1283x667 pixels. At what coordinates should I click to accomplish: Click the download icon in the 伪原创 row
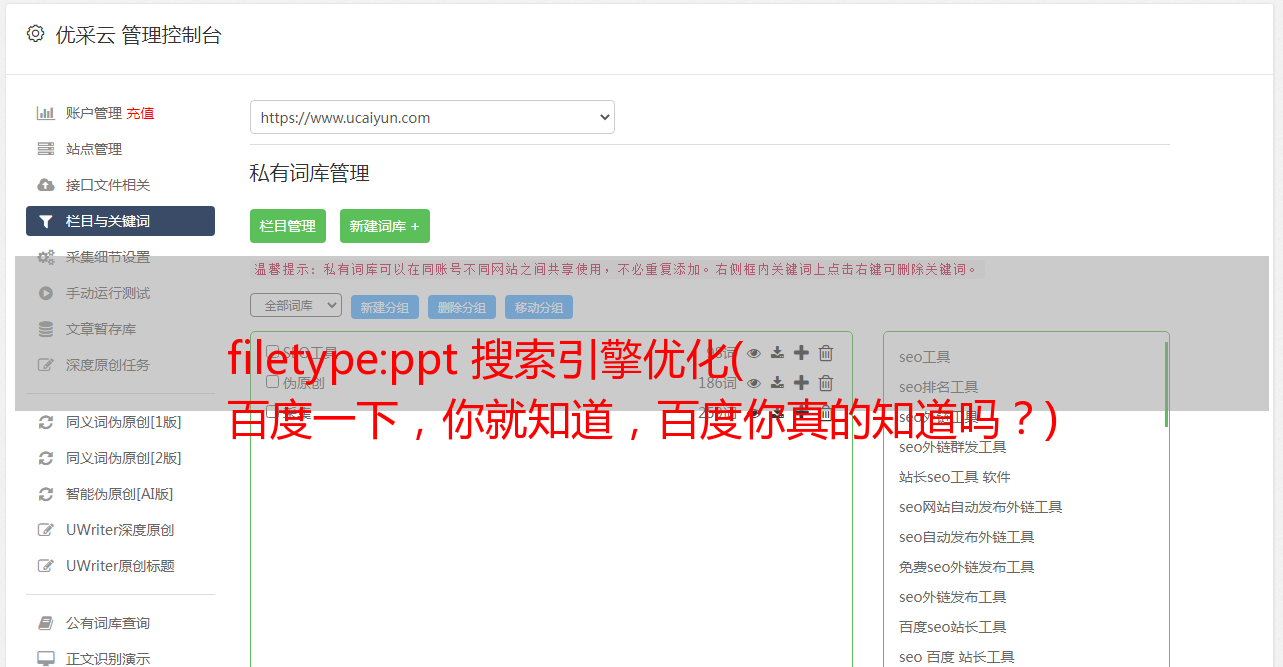[x=777, y=383]
